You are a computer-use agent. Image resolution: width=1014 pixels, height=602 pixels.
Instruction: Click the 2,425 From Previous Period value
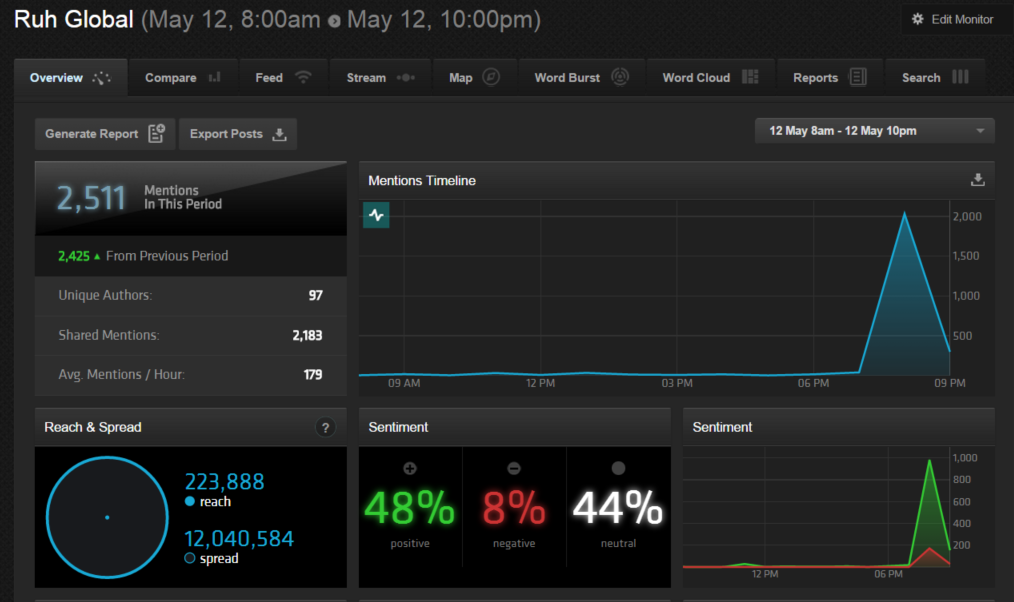pyautogui.click(x=74, y=256)
